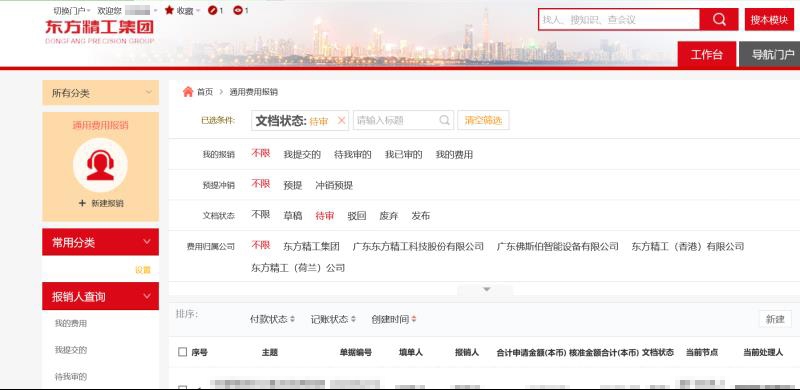Click the 东方精工集团 logo

[x=99, y=31]
